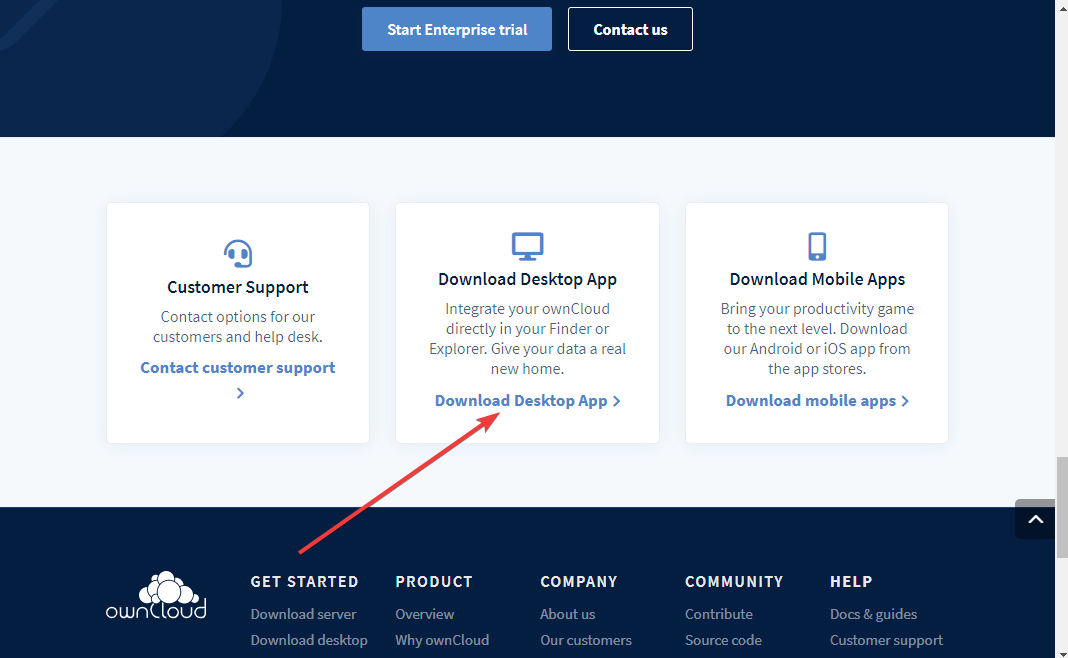Click the Contribute community link
This screenshot has height=658, width=1068.
[718, 614]
